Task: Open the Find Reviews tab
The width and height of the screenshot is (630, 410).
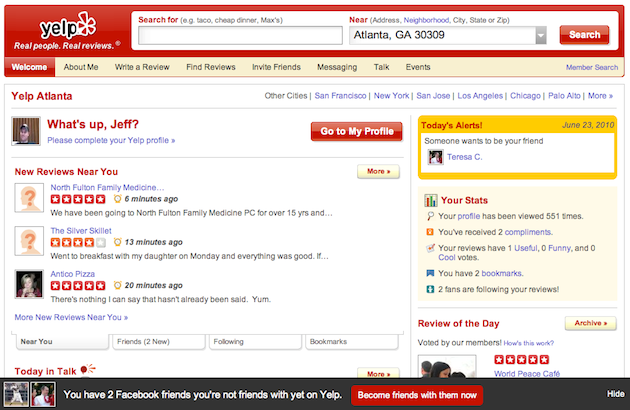Action: (x=211, y=67)
